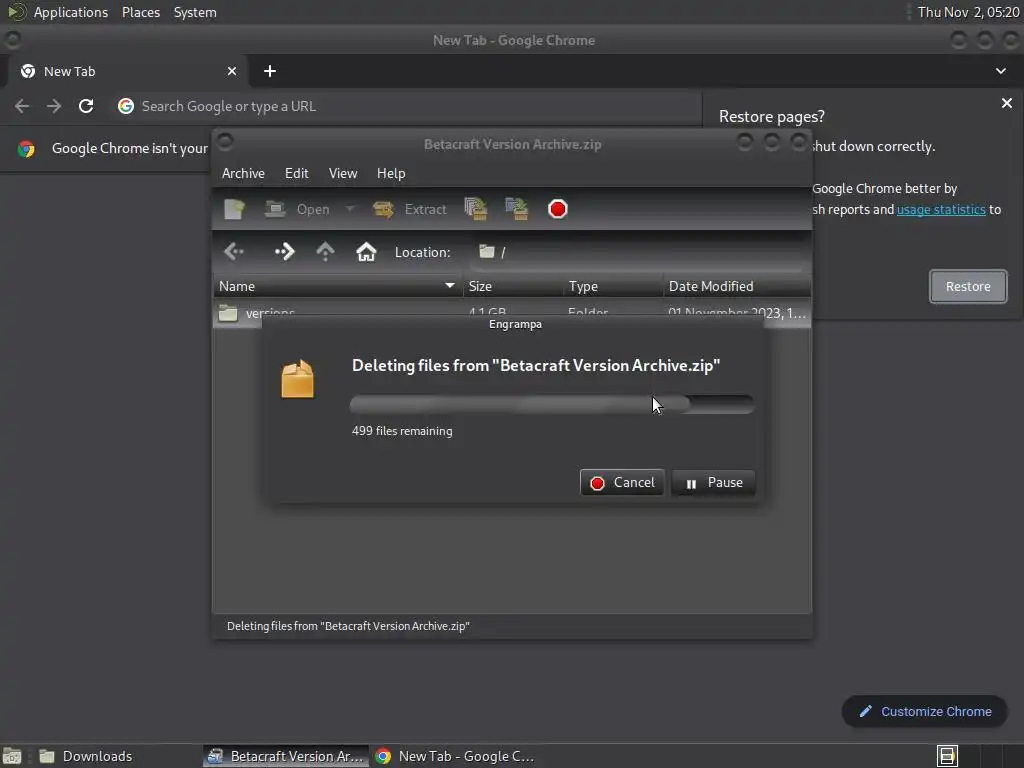This screenshot has width=1024, height=768.
Task: Click Customize Chrome button
Action: [x=925, y=711]
